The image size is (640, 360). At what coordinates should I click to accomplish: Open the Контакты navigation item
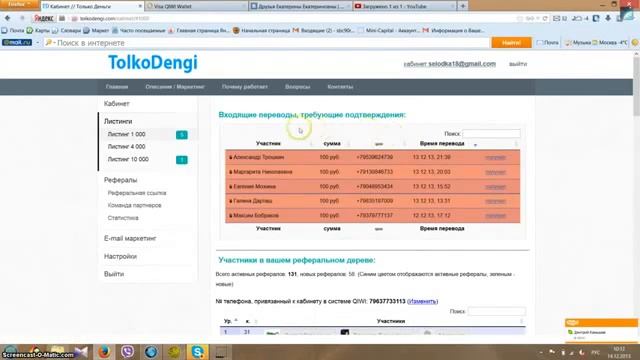[x=340, y=87]
